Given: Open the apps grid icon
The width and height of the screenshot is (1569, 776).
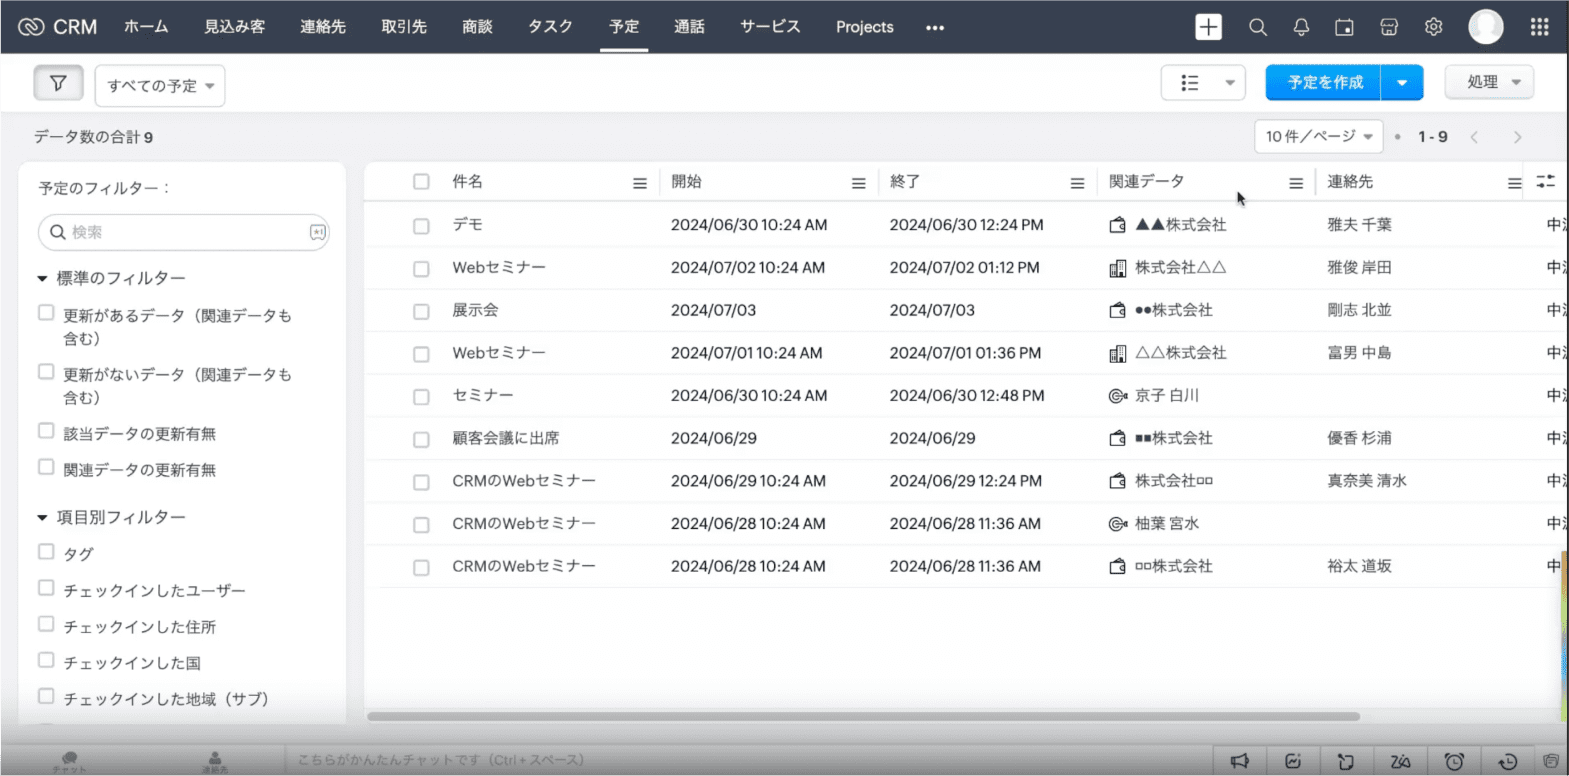Looking at the screenshot, I should tap(1539, 27).
